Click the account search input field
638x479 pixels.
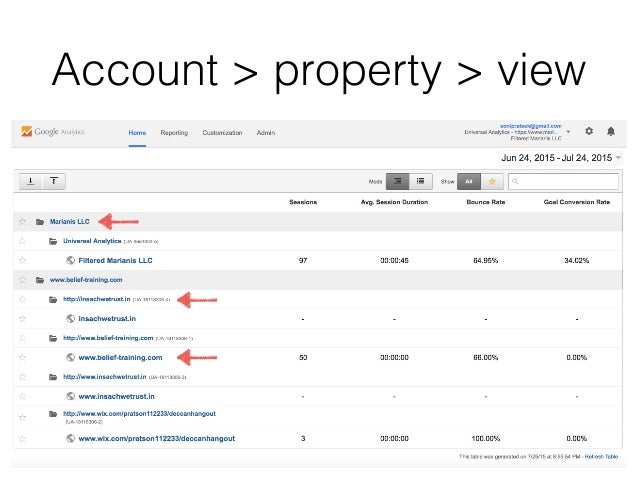pyautogui.click(x=564, y=182)
